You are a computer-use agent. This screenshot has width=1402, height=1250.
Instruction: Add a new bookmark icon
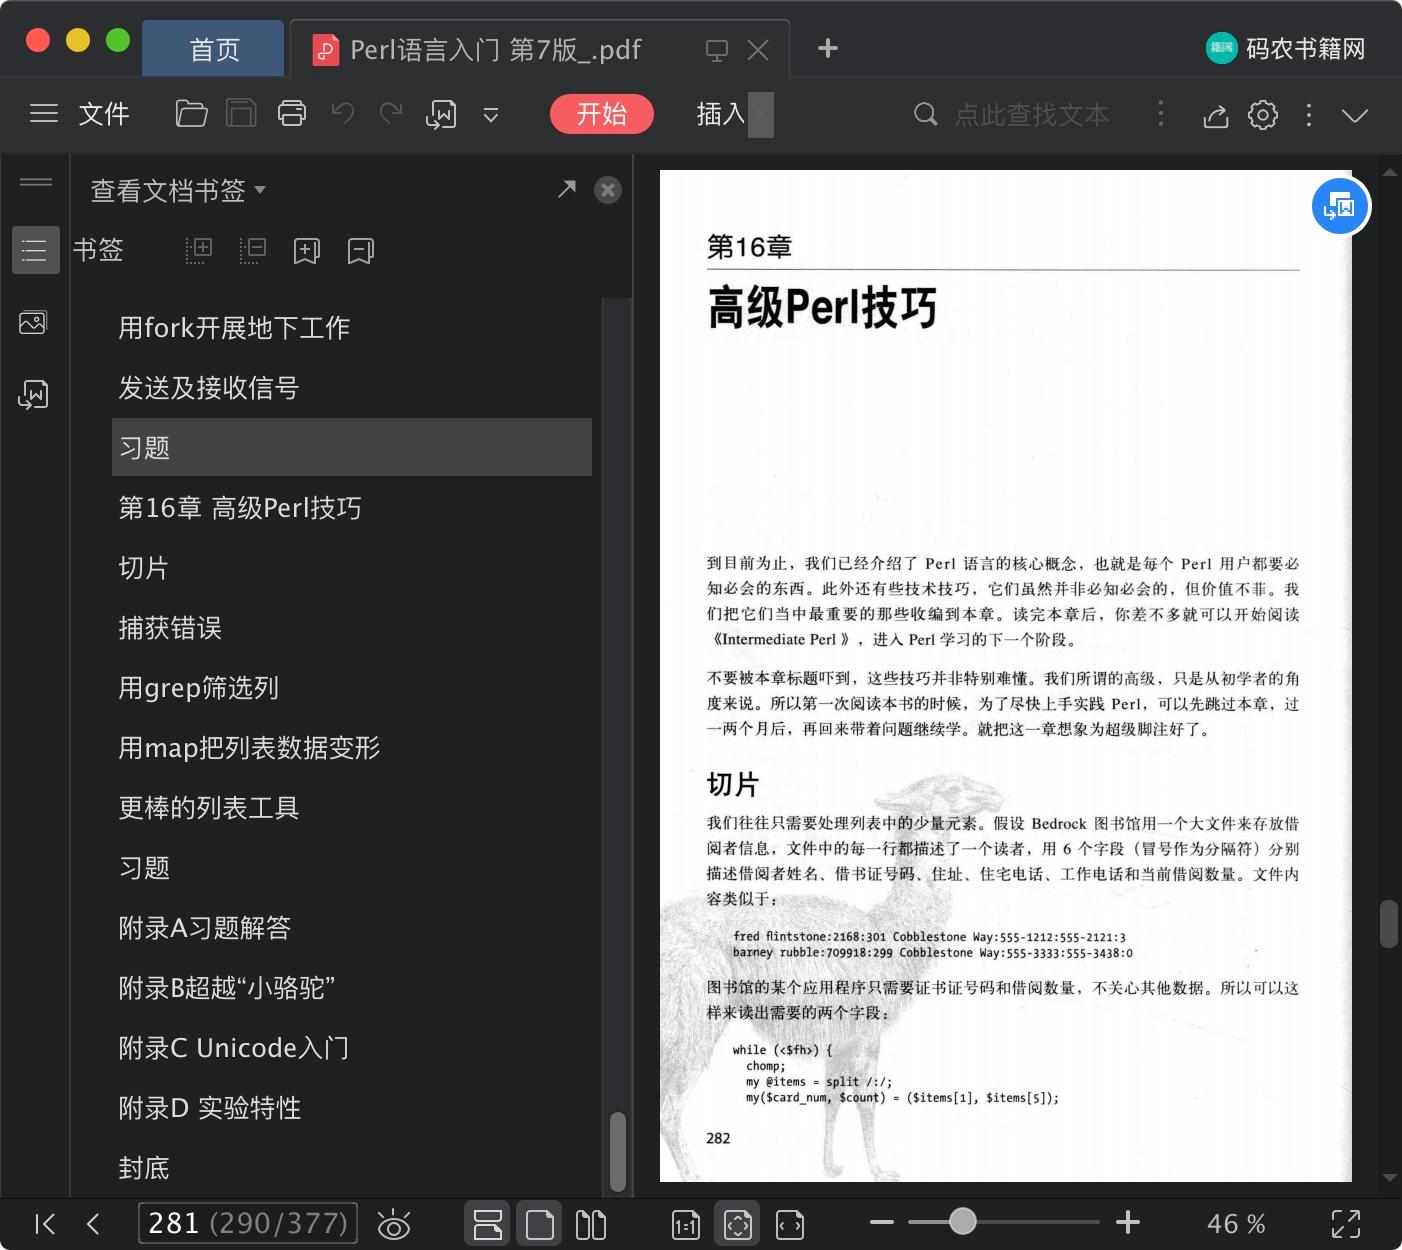pos(307,250)
